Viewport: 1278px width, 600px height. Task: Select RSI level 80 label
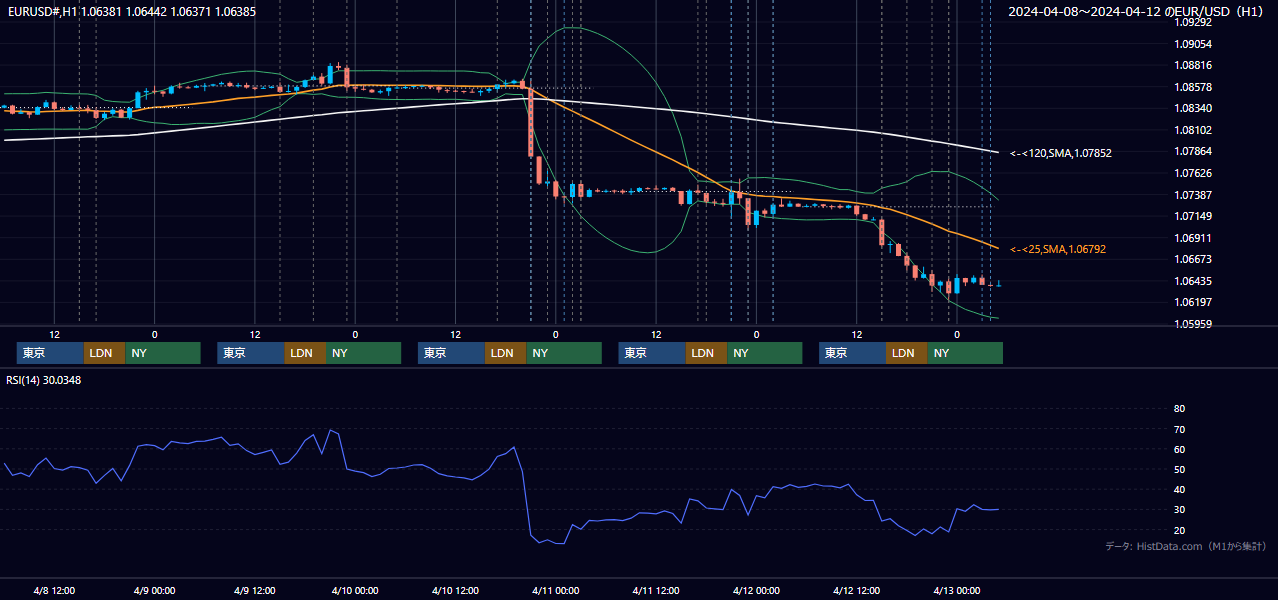[x=1179, y=409]
